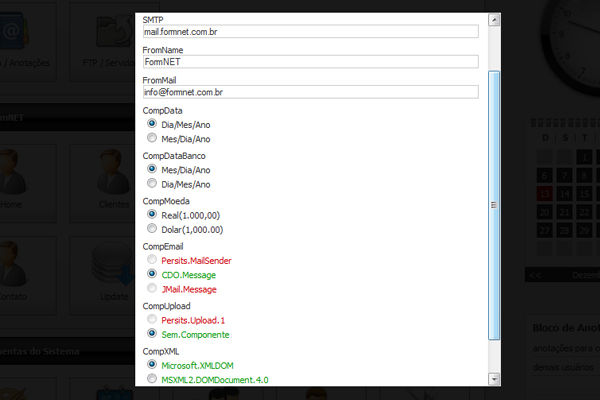The height and width of the screenshot is (400, 600).
Task: Click the dialog's vertical scrollbar thumb
Action: pyautogui.click(x=494, y=205)
